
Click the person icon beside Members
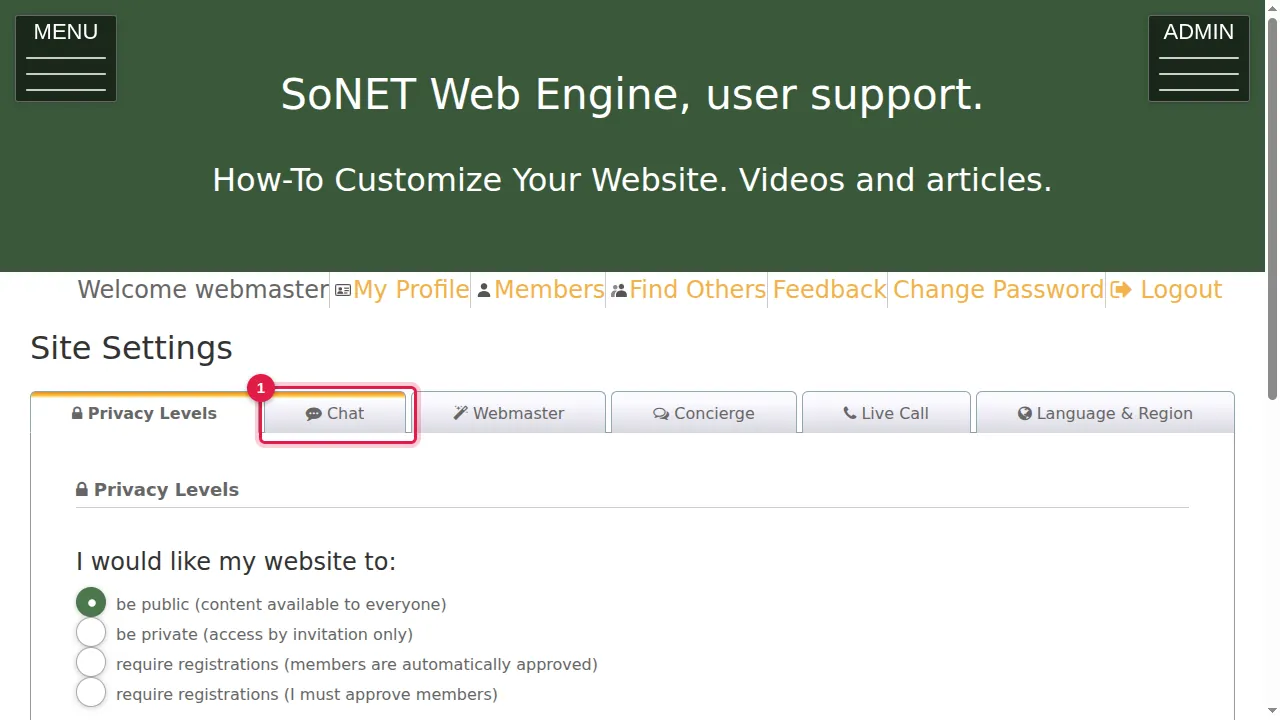(484, 291)
